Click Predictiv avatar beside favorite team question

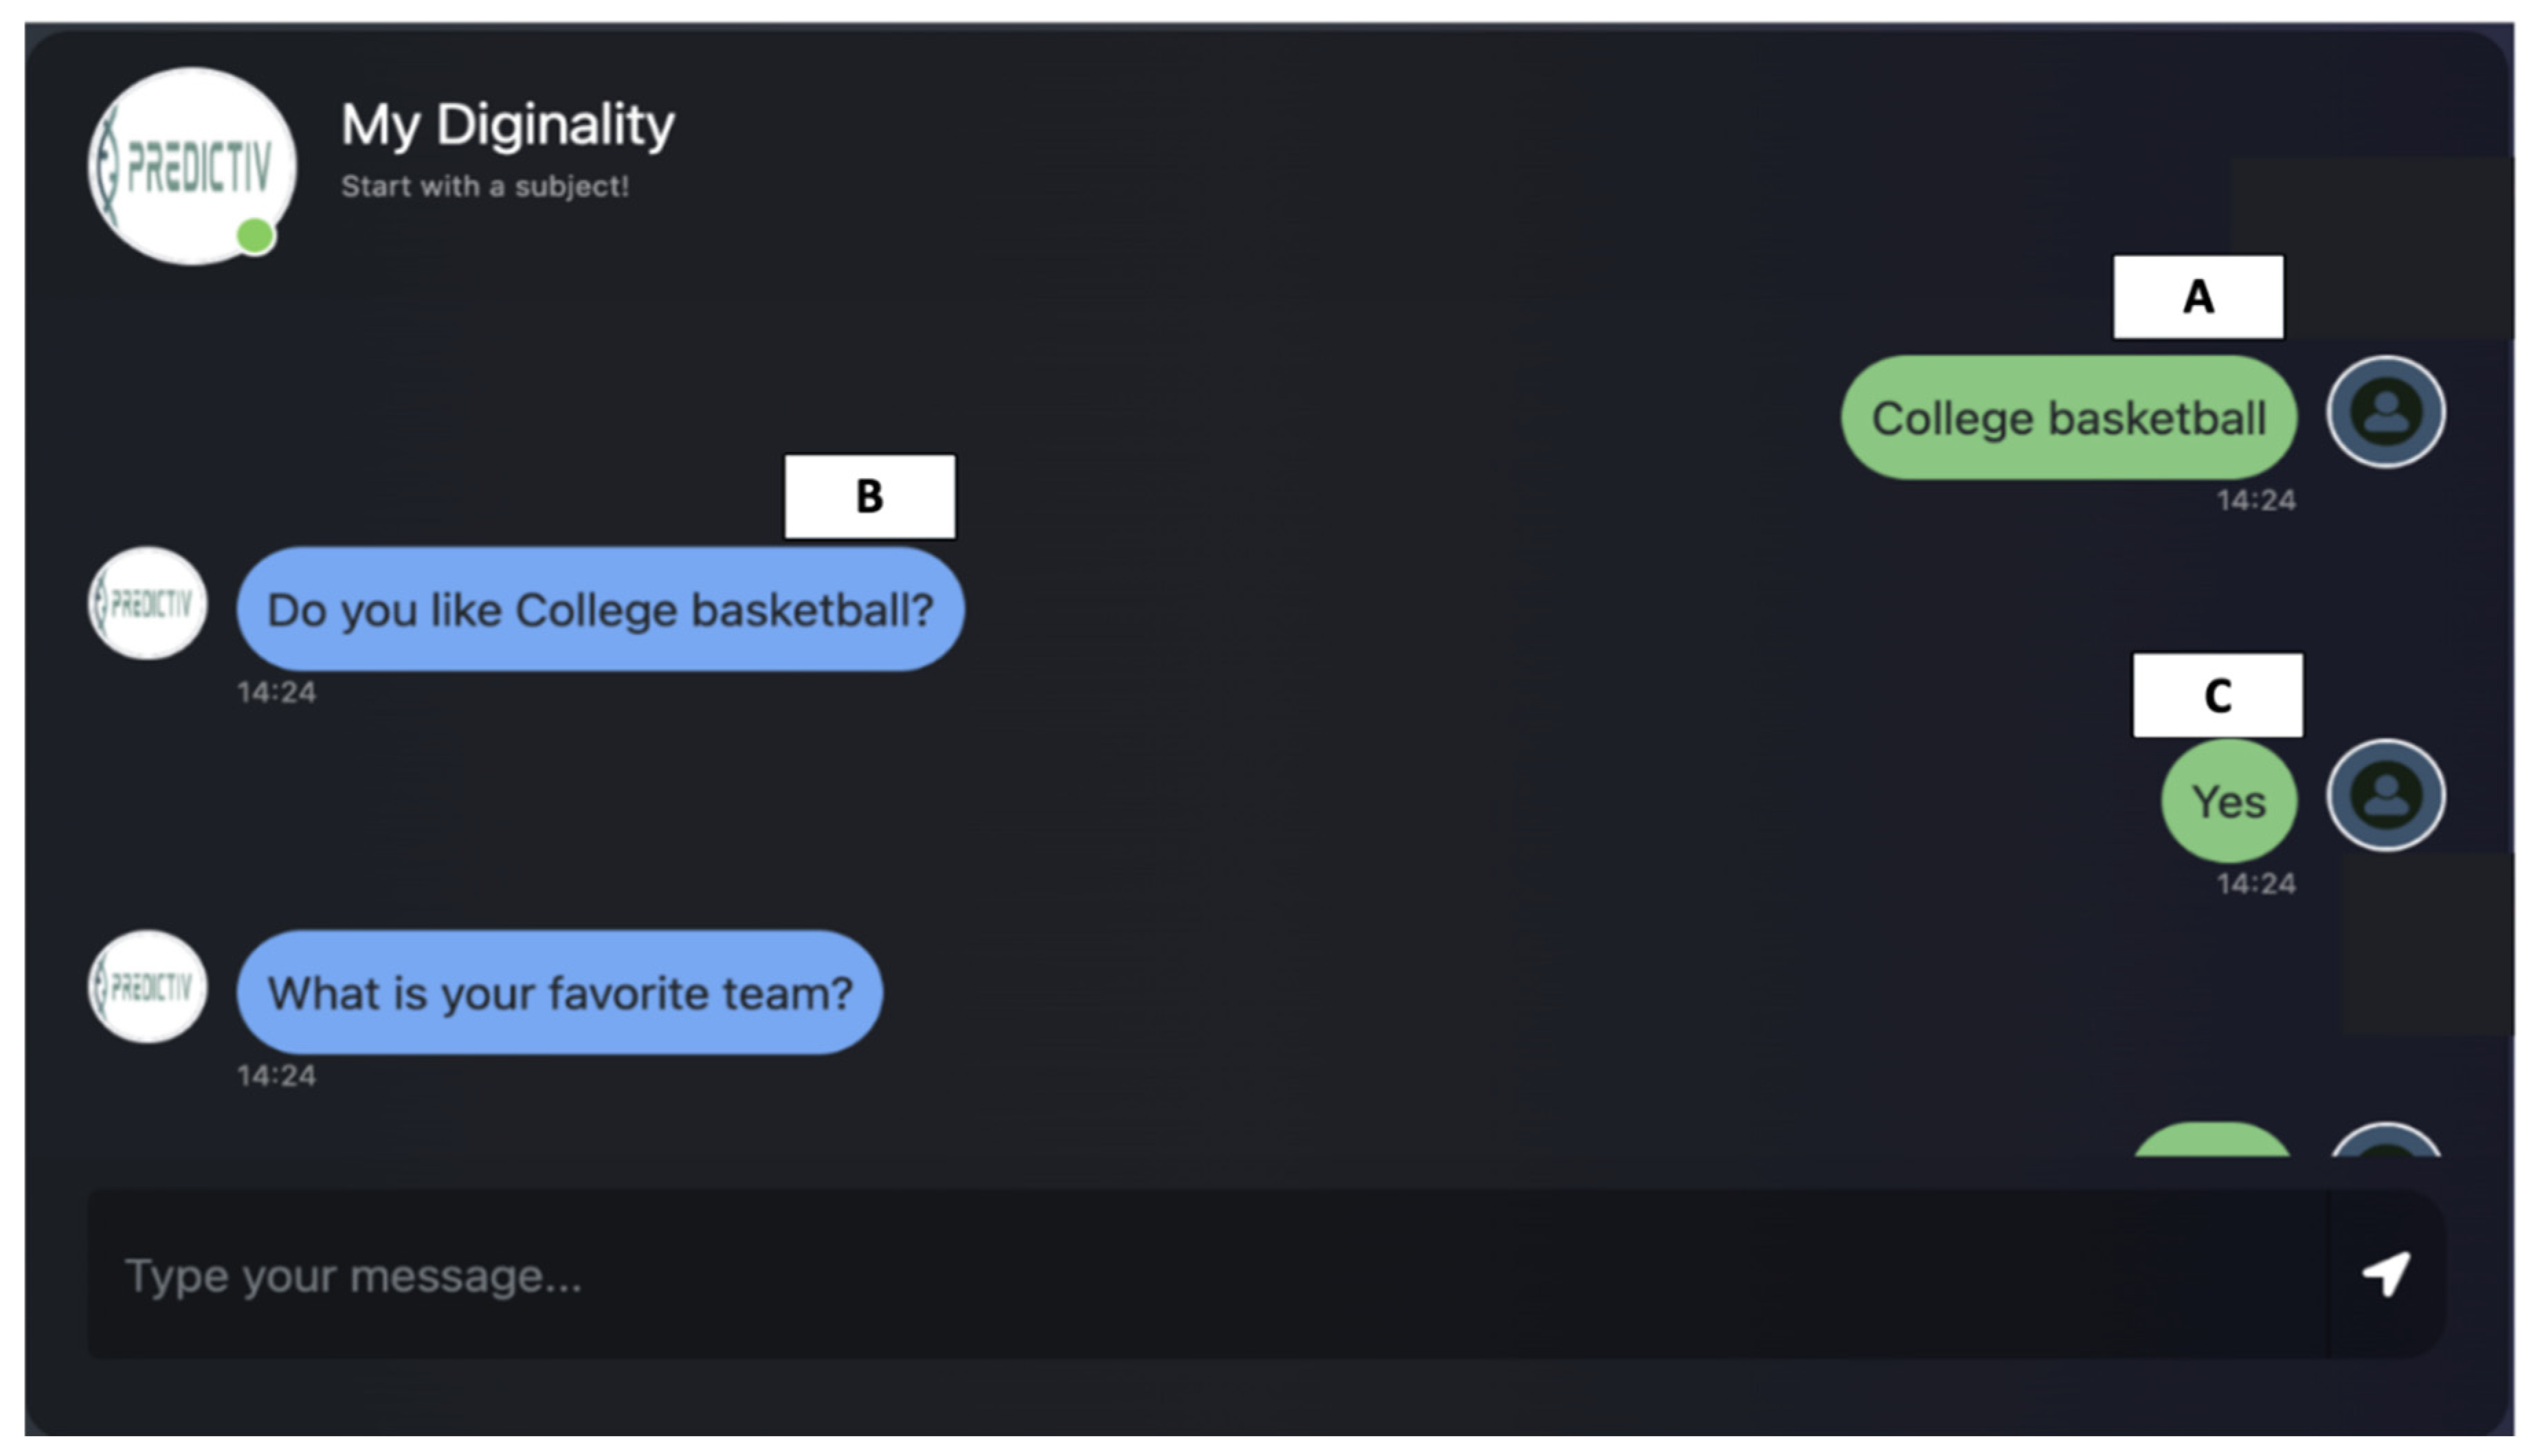click(148, 987)
